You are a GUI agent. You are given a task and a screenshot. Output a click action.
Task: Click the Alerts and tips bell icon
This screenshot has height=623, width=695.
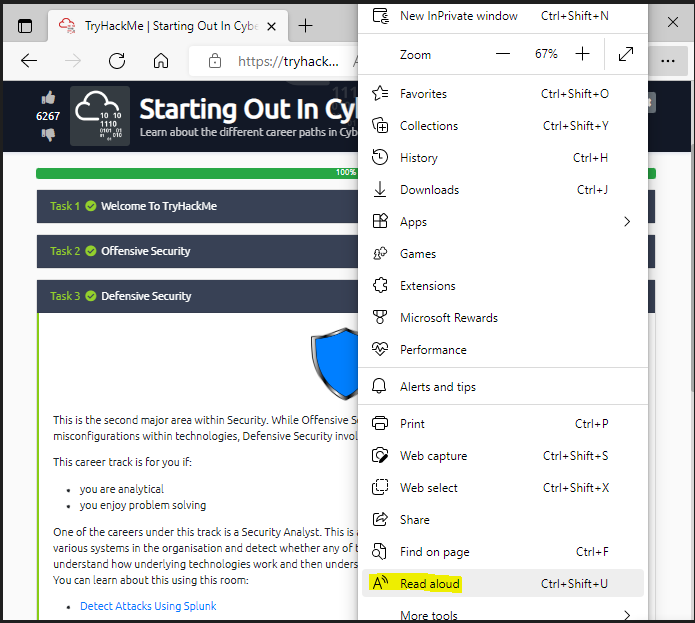pos(379,386)
